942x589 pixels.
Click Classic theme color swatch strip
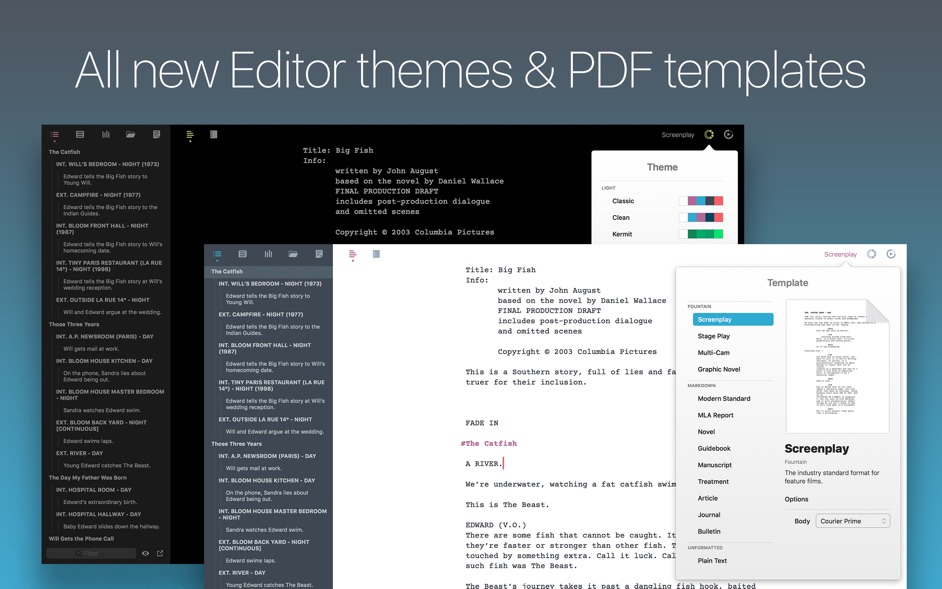700,201
